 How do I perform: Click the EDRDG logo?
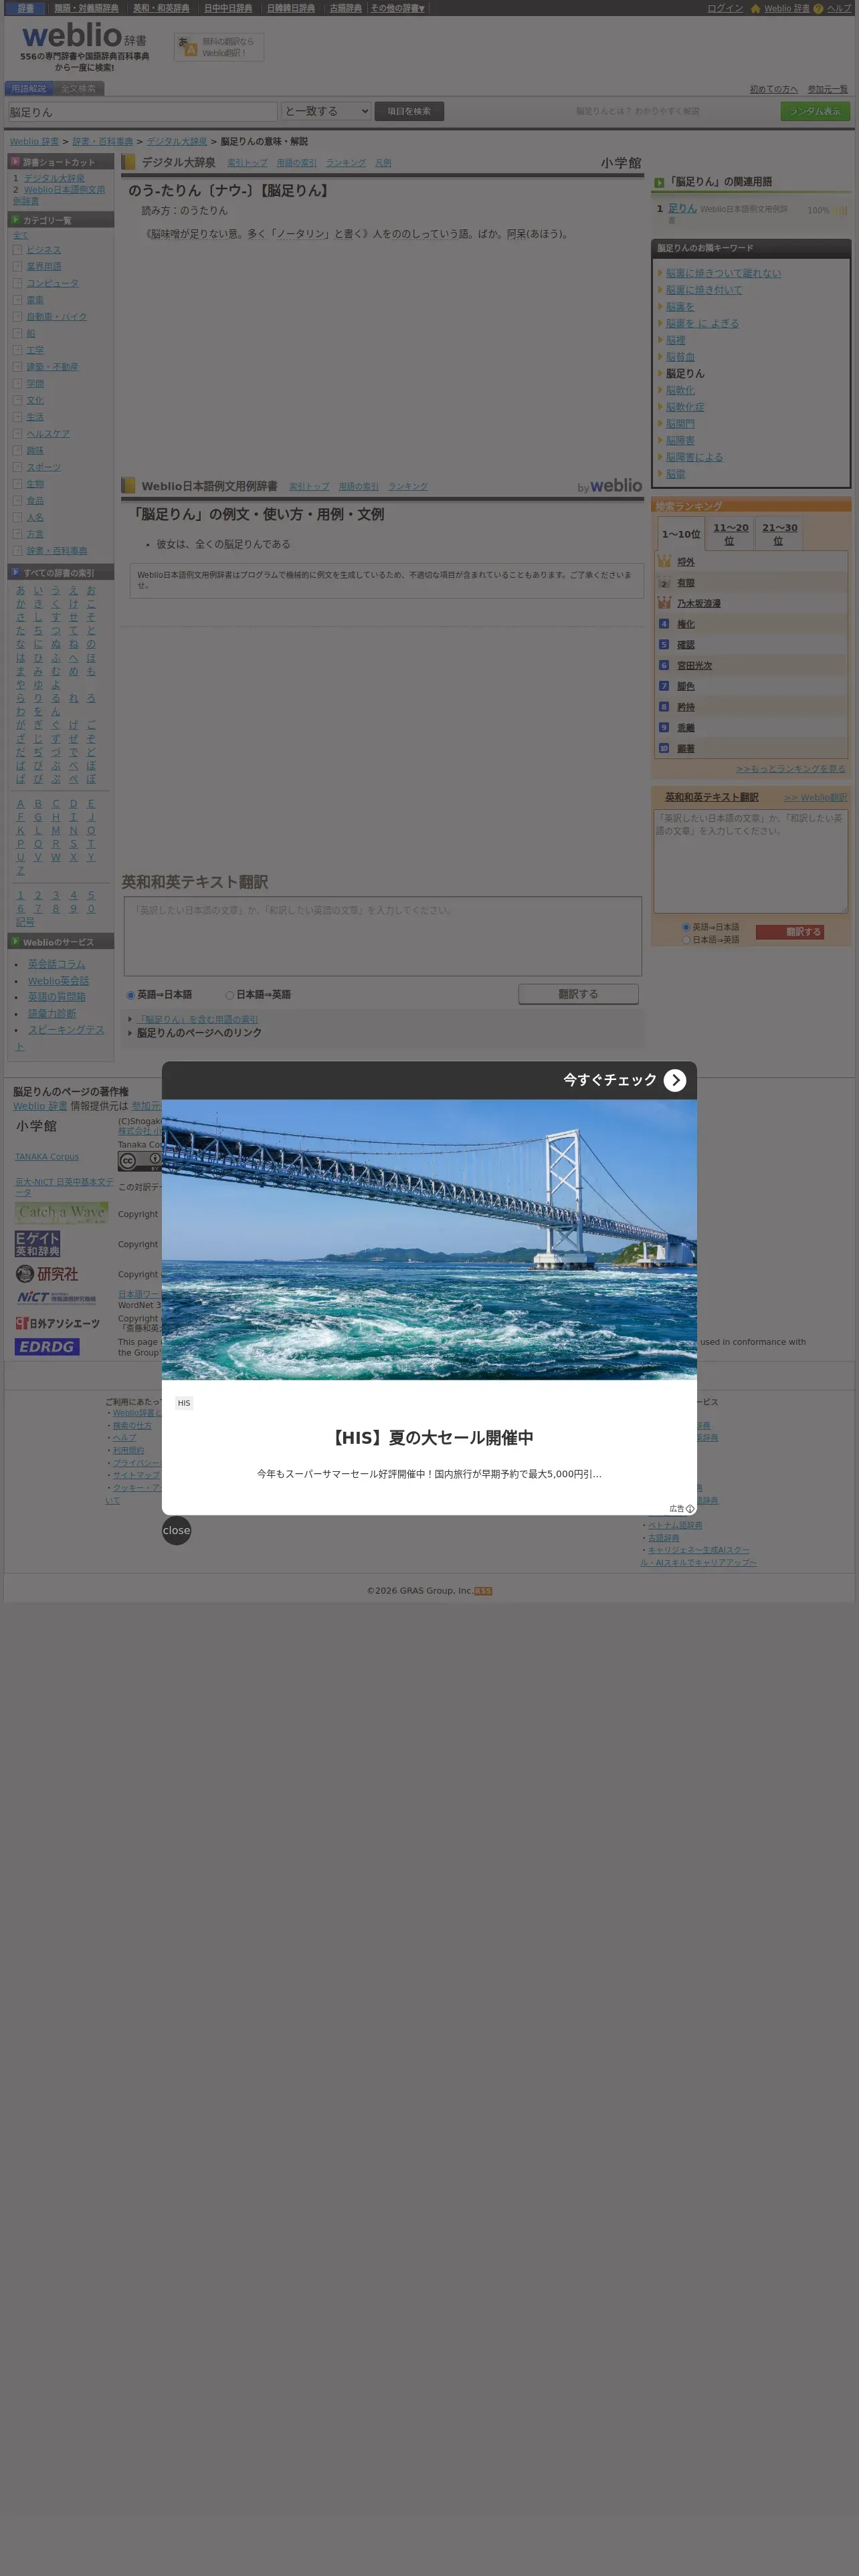click(47, 1347)
